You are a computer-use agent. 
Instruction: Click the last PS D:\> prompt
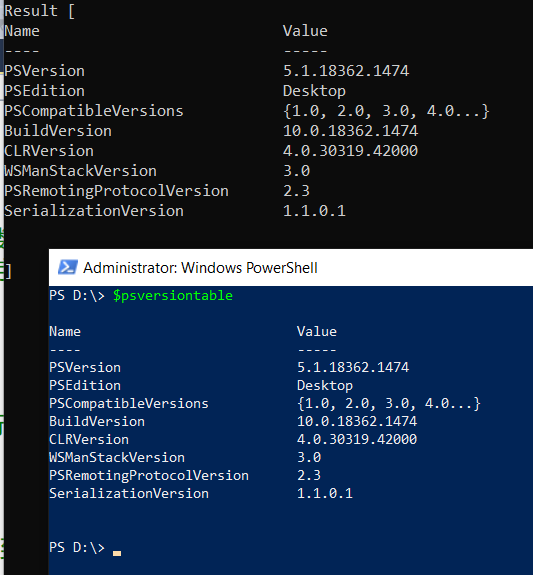click(x=77, y=547)
